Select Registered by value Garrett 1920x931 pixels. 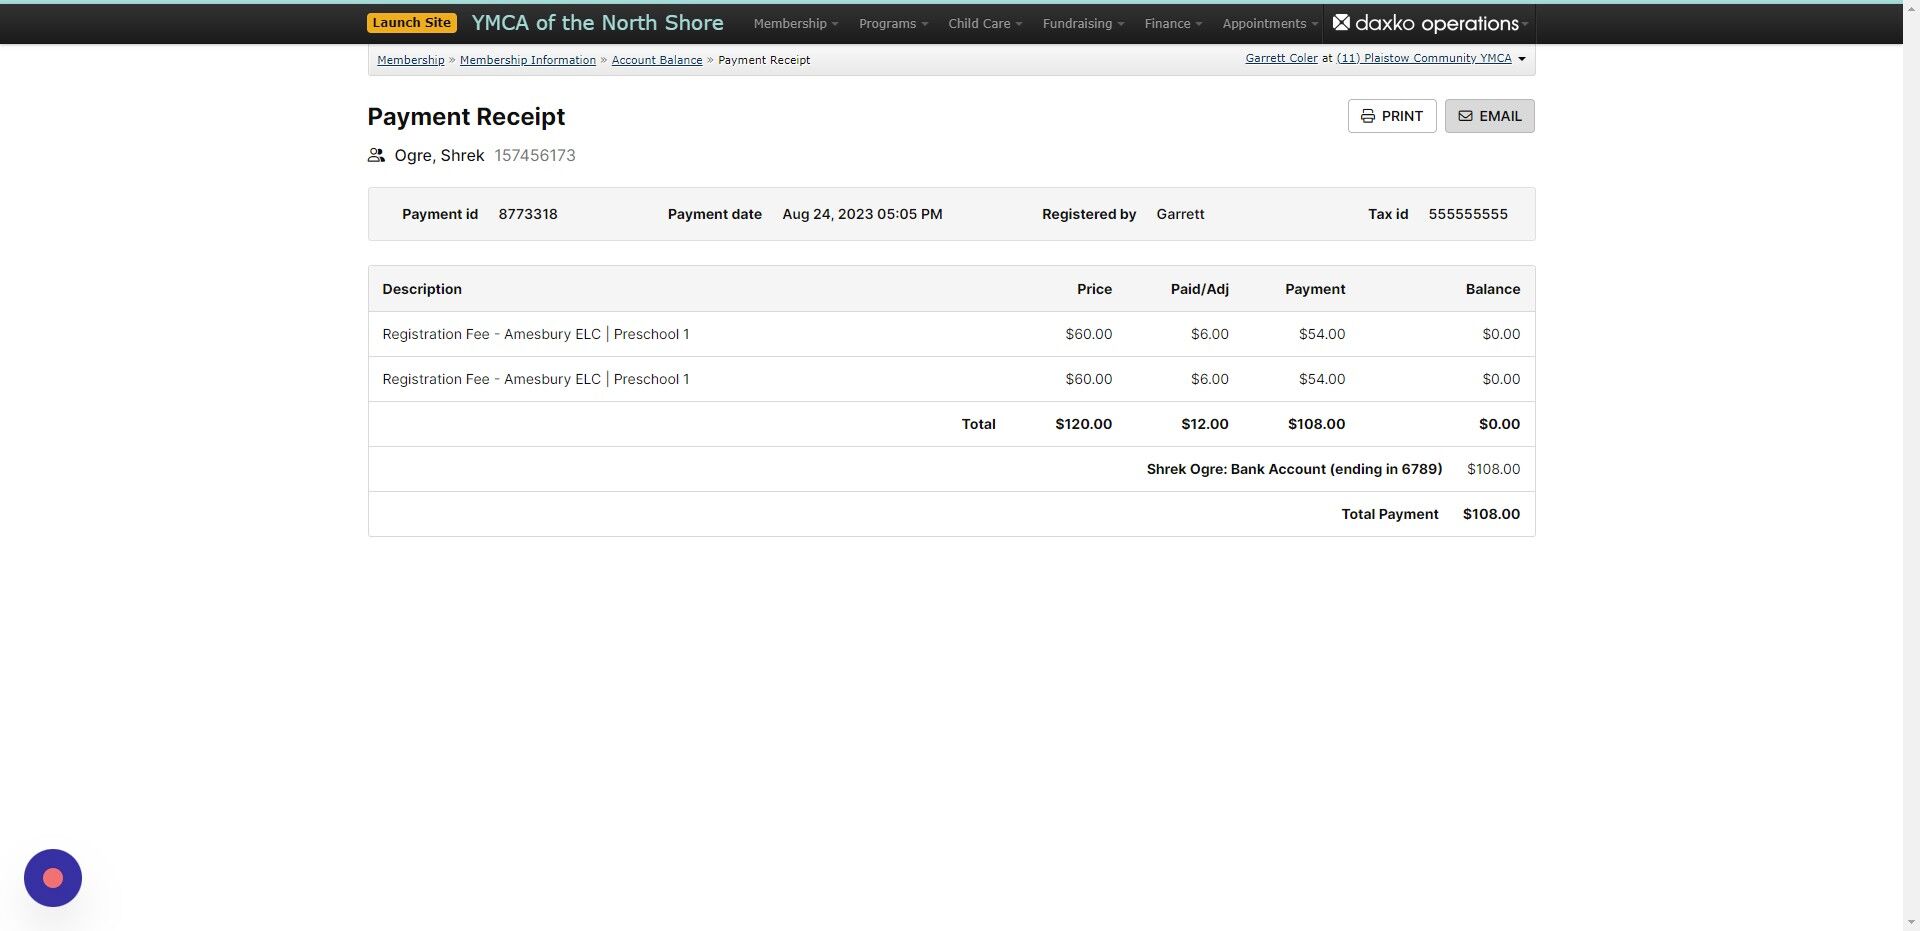click(x=1180, y=214)
